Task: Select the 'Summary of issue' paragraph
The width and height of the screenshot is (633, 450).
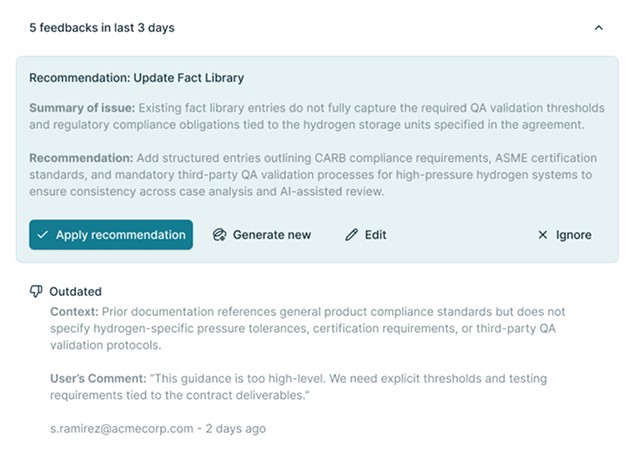Action: pos(317,116)
